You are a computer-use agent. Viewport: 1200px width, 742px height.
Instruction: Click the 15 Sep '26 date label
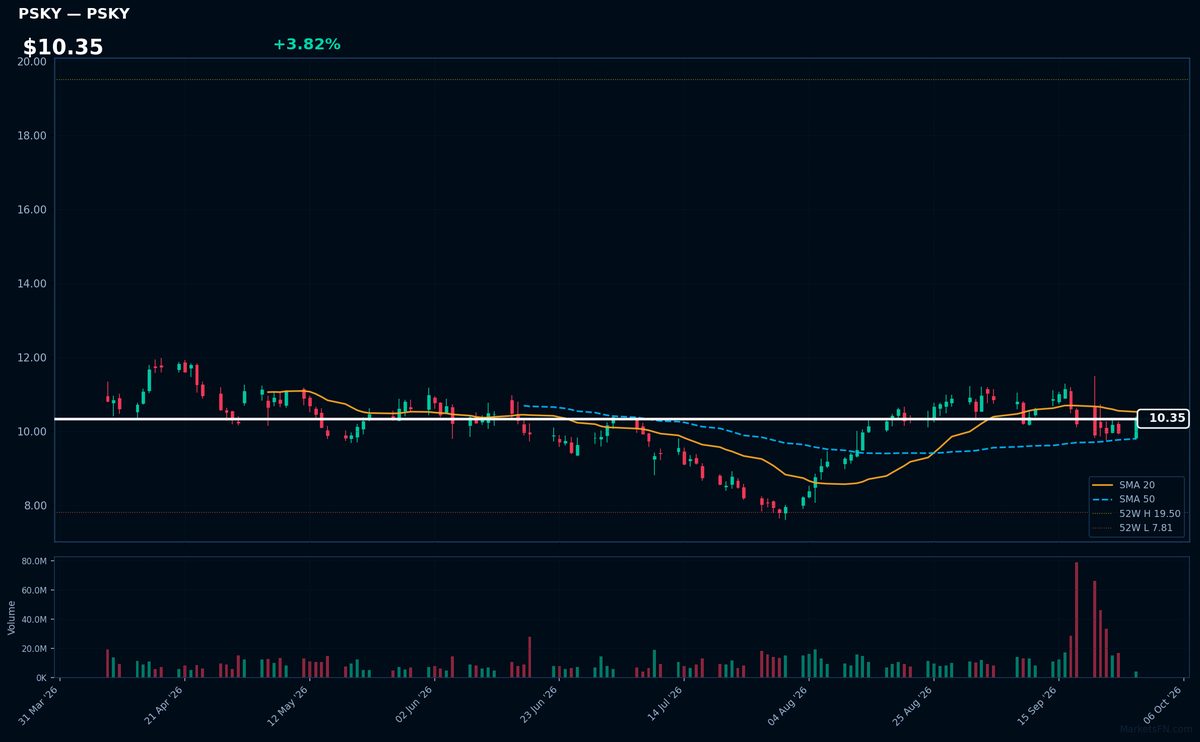[1035, 704]
